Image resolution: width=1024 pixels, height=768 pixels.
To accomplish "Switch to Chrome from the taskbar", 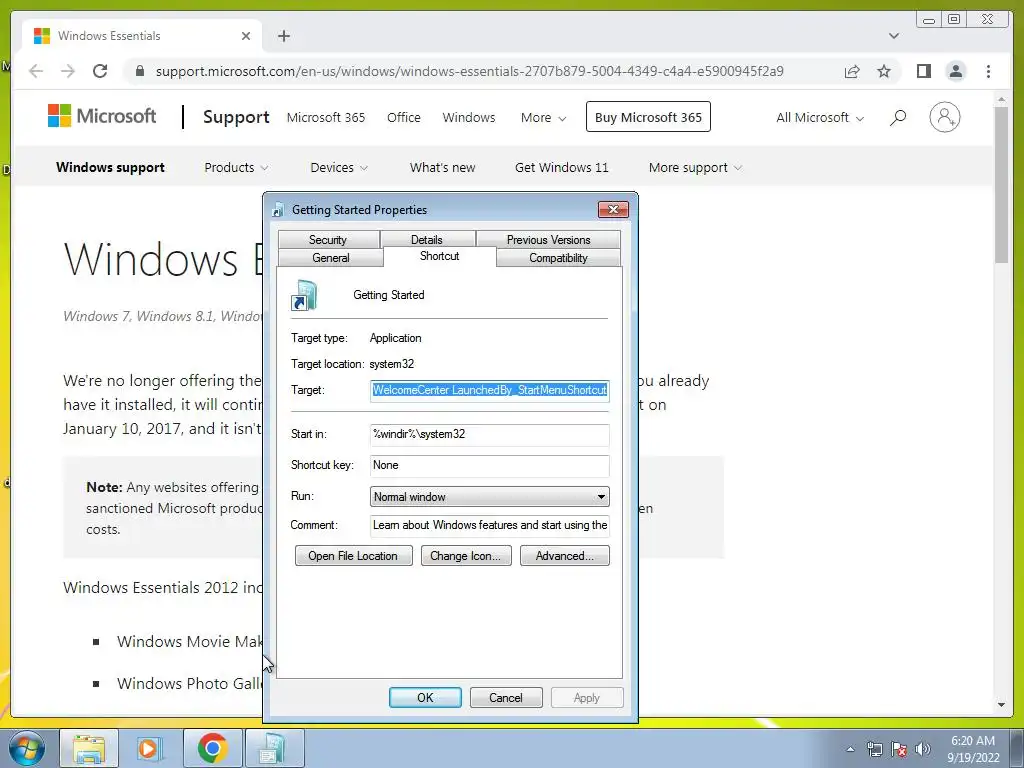I will [x=212, y=748].
